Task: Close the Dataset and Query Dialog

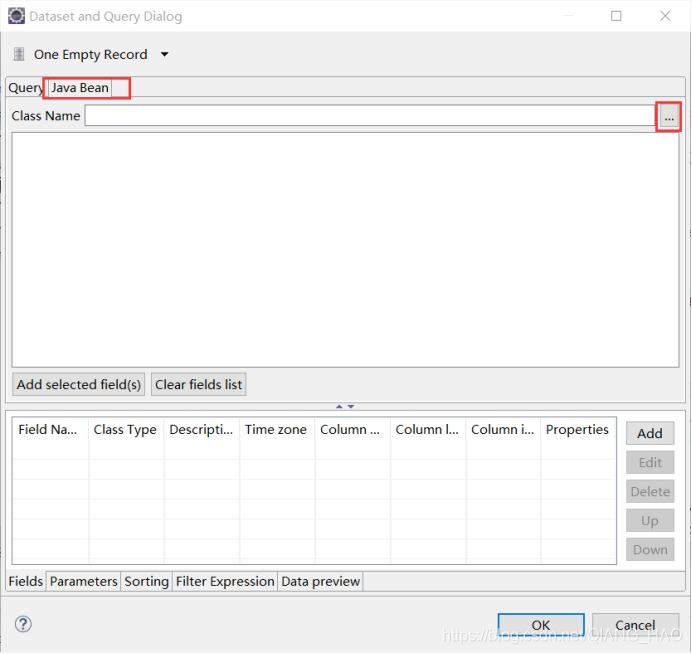Action: [x=665, y=16]
